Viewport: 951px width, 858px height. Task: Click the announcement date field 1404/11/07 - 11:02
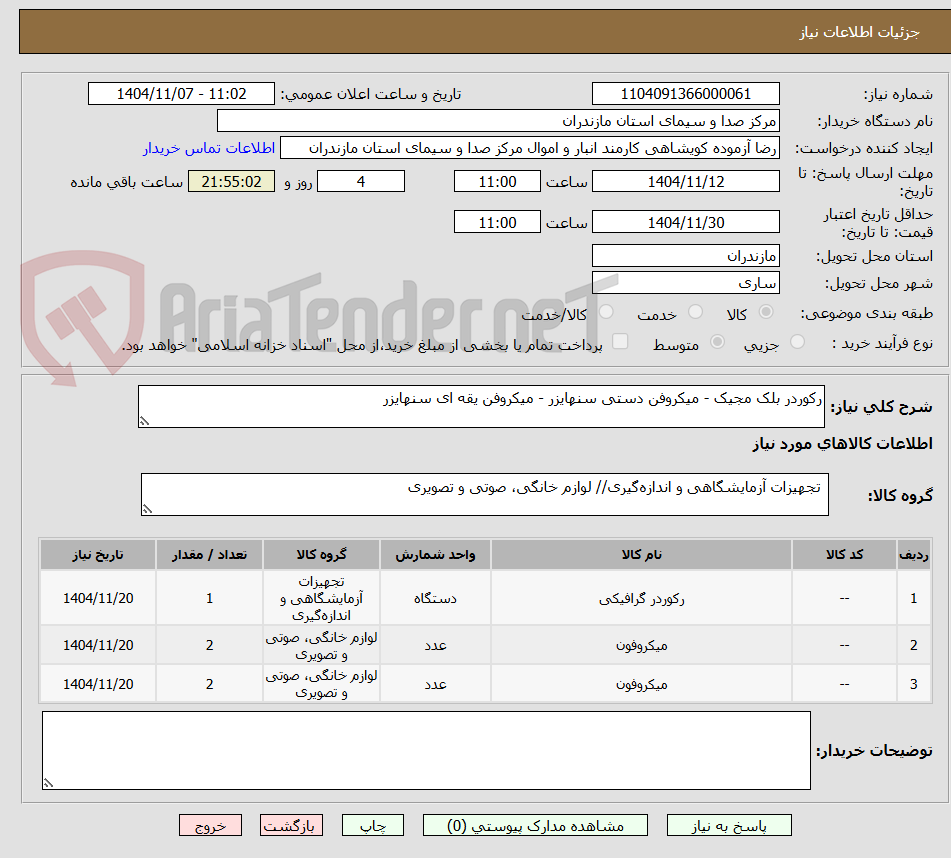coord(181,94)
